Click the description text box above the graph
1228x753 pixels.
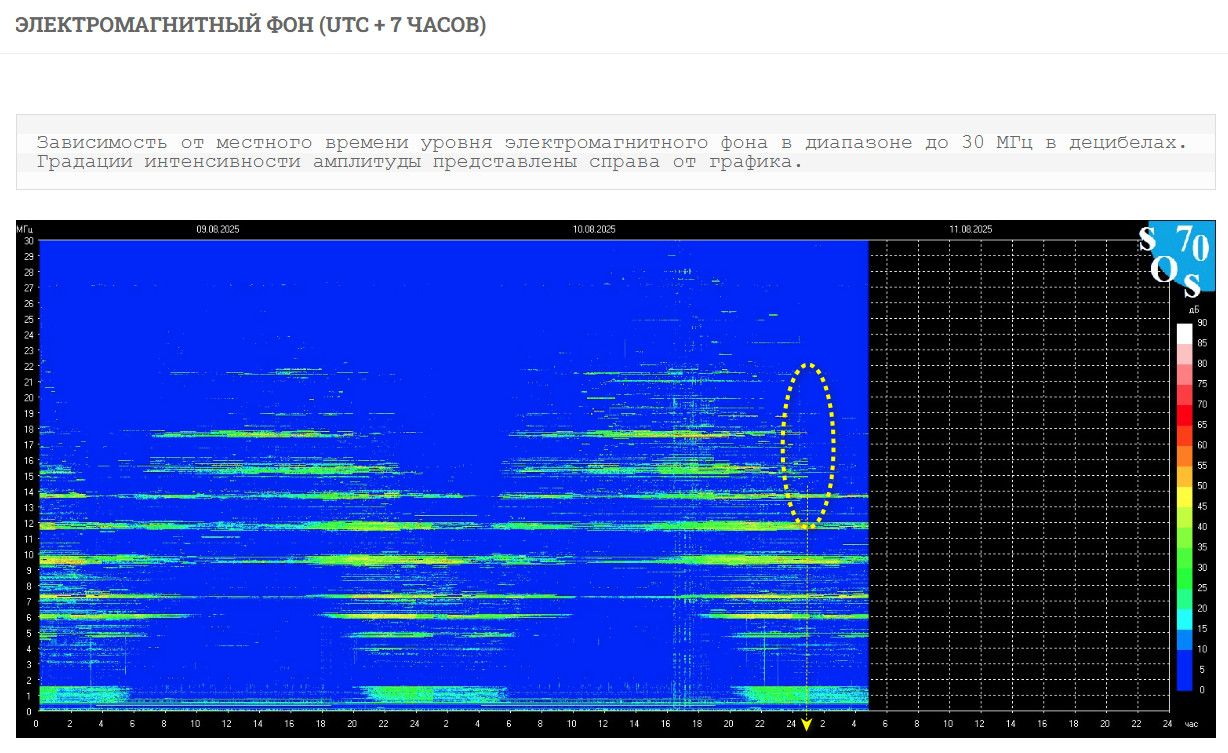(614, 152)
